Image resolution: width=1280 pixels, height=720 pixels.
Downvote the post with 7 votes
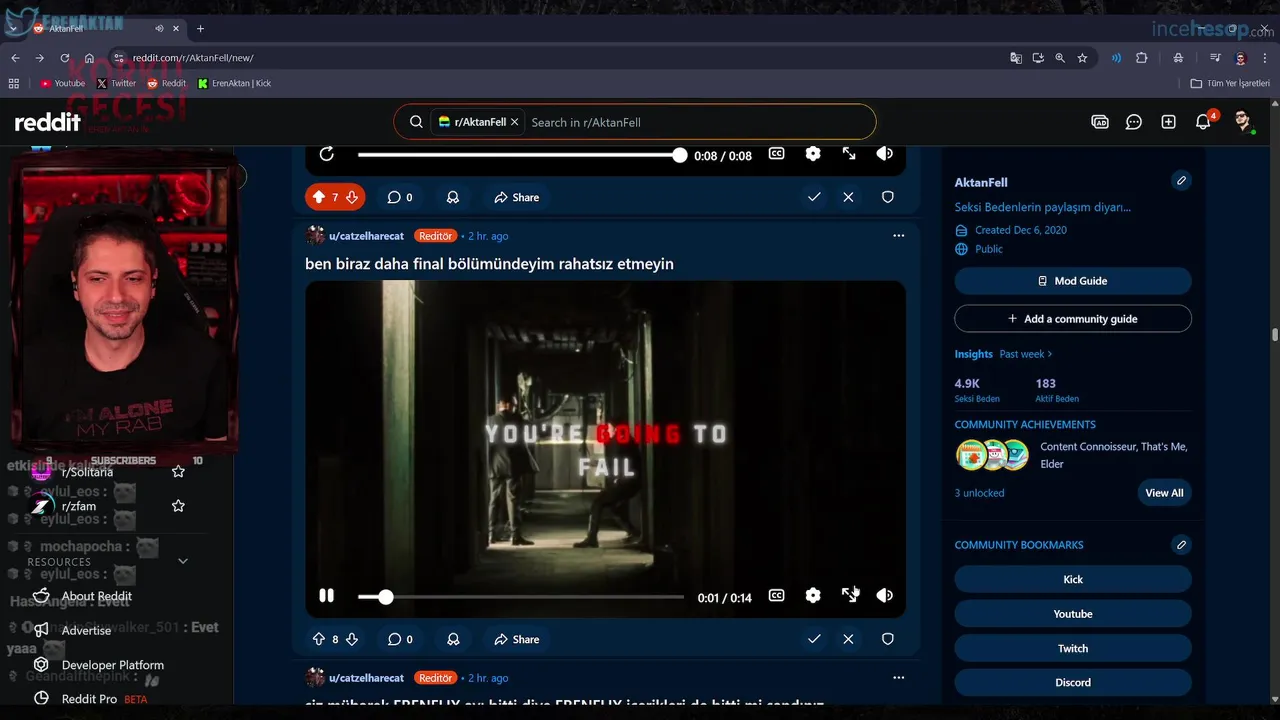[352, 197]
